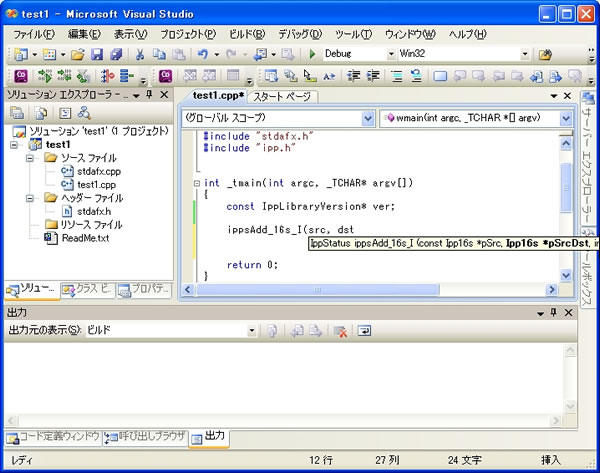
Task: Clear all output pane text
Action: tap(340, 331)
